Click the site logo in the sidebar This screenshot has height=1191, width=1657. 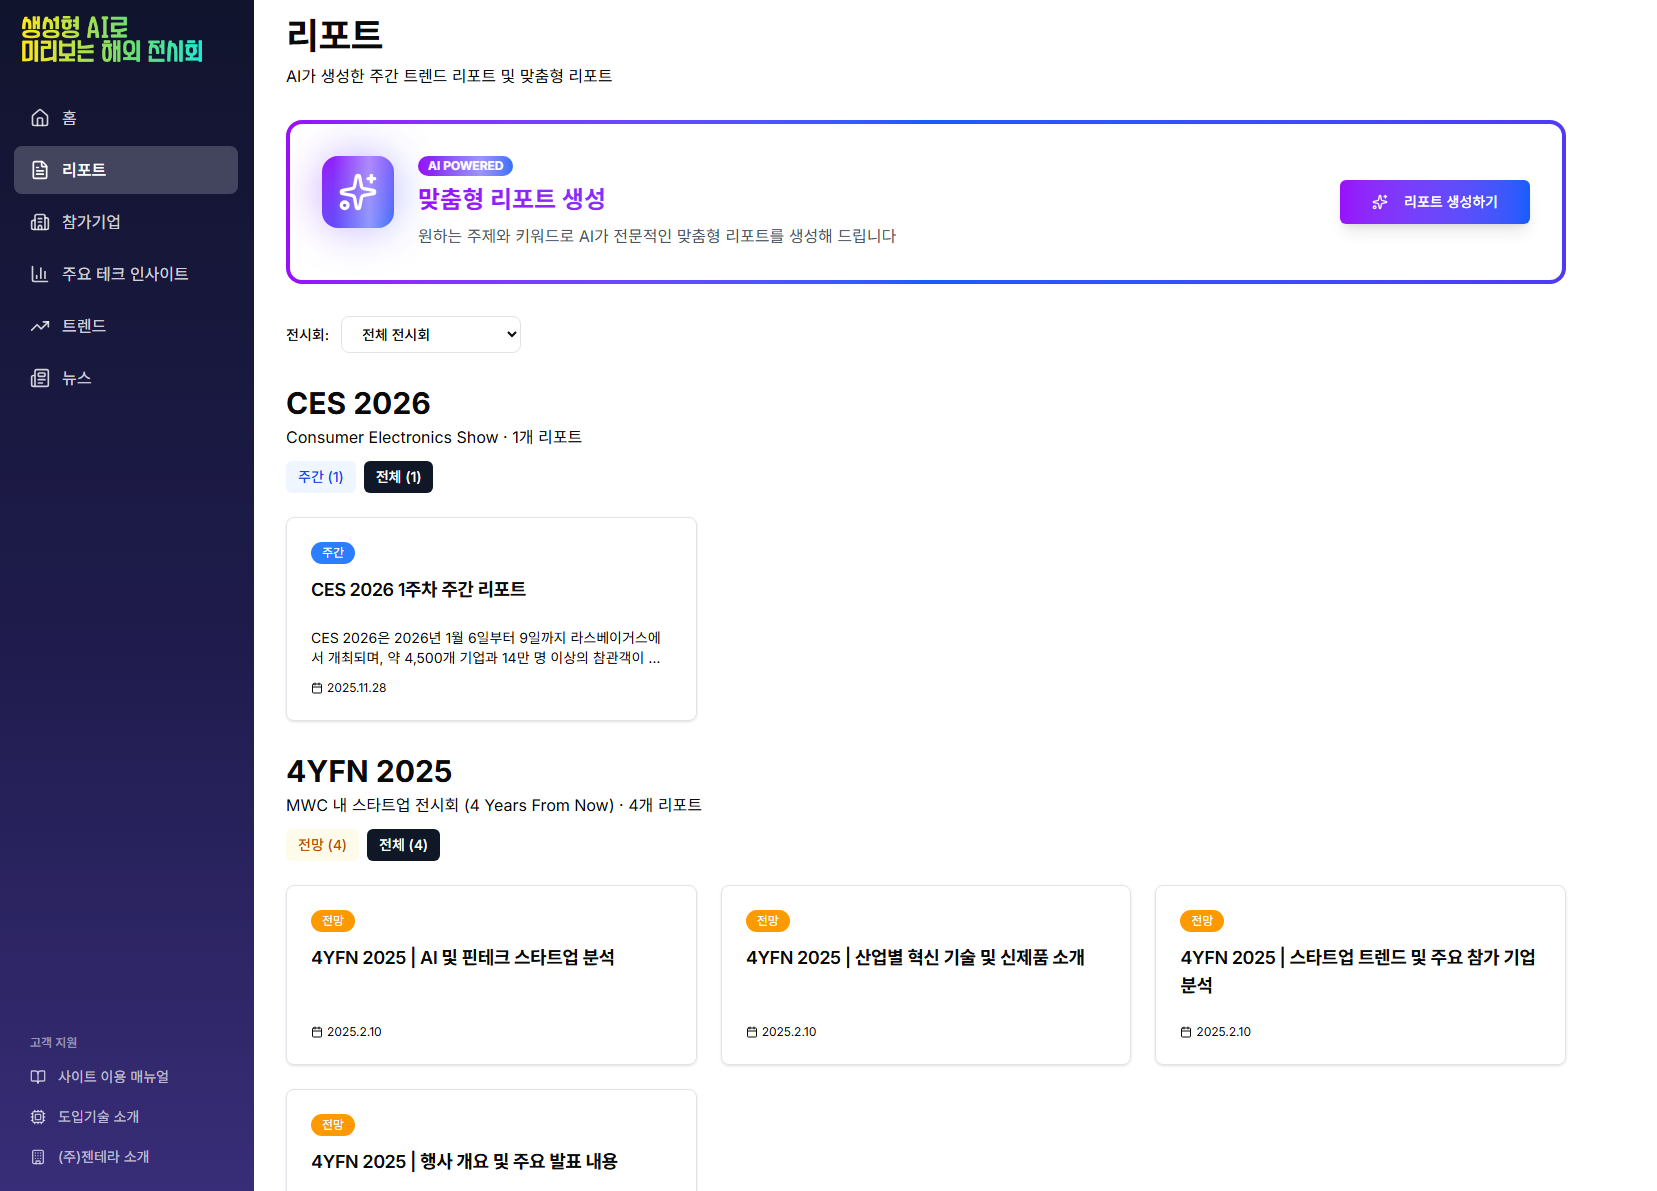pyautogui.click(x=112, y=40)
